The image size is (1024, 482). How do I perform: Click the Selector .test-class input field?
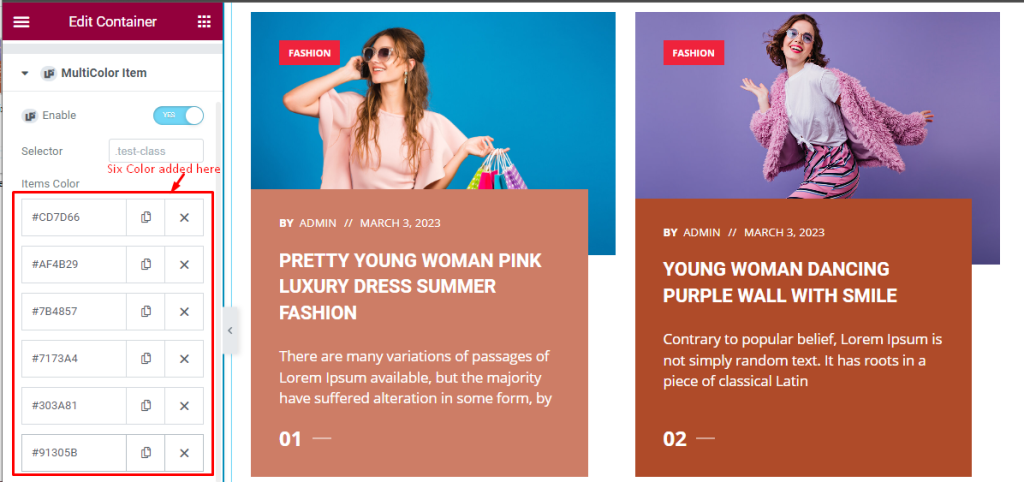tap(156, 151)
